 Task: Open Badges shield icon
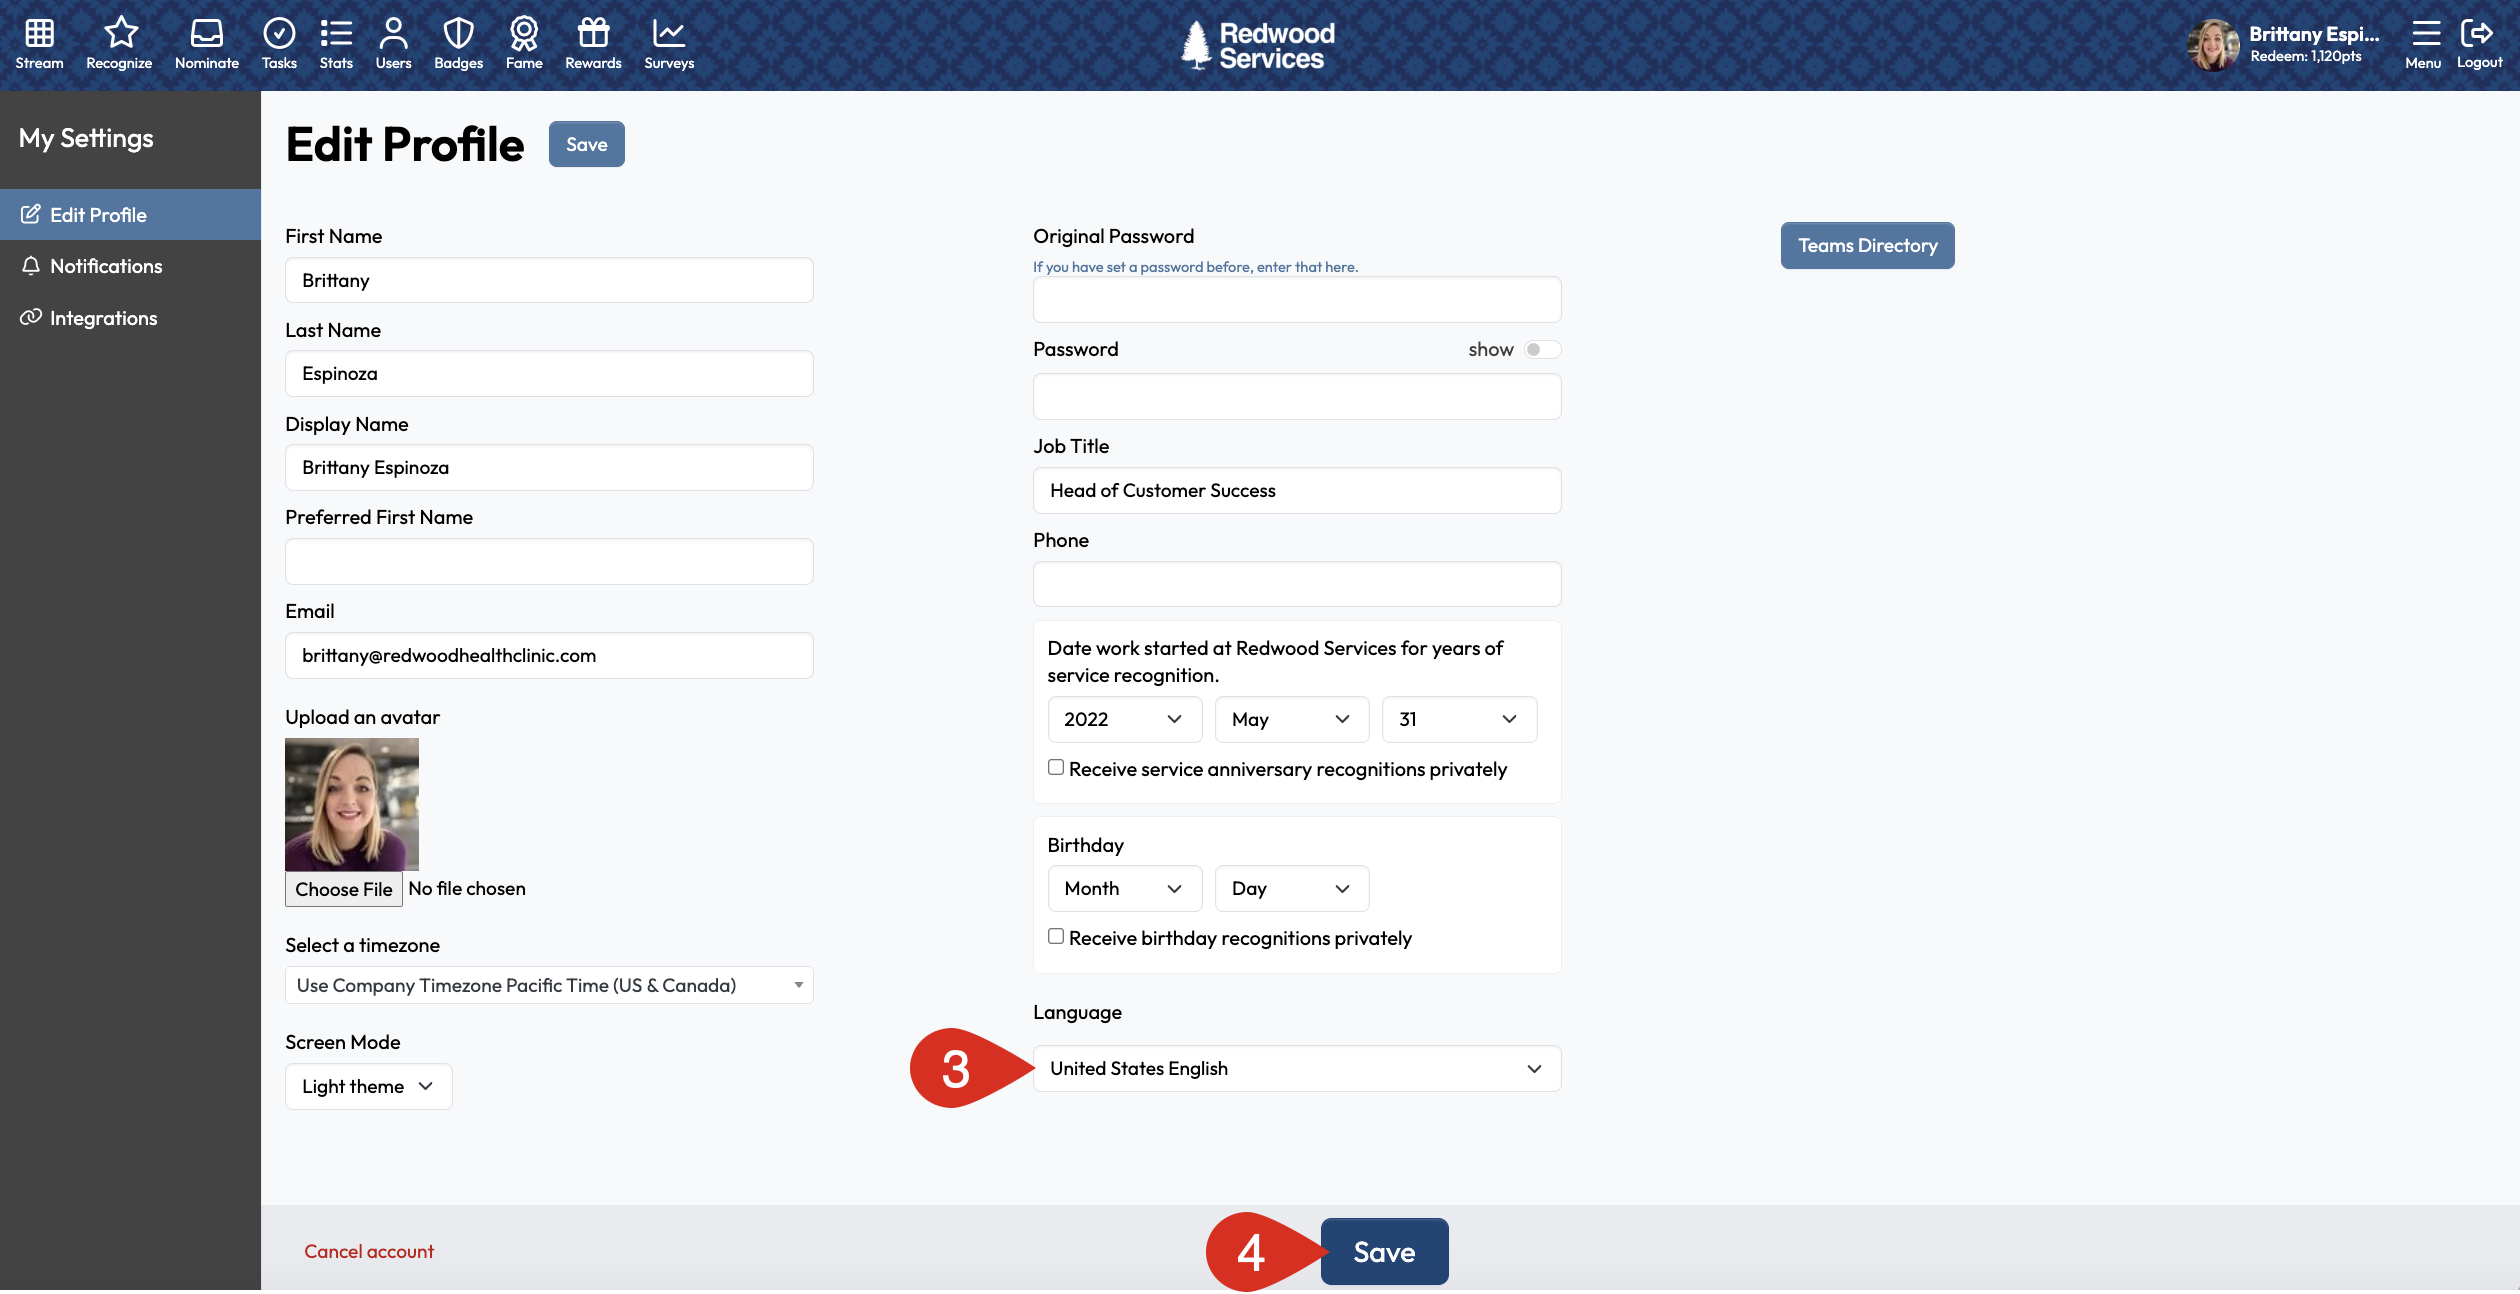[x=458, y=34]
